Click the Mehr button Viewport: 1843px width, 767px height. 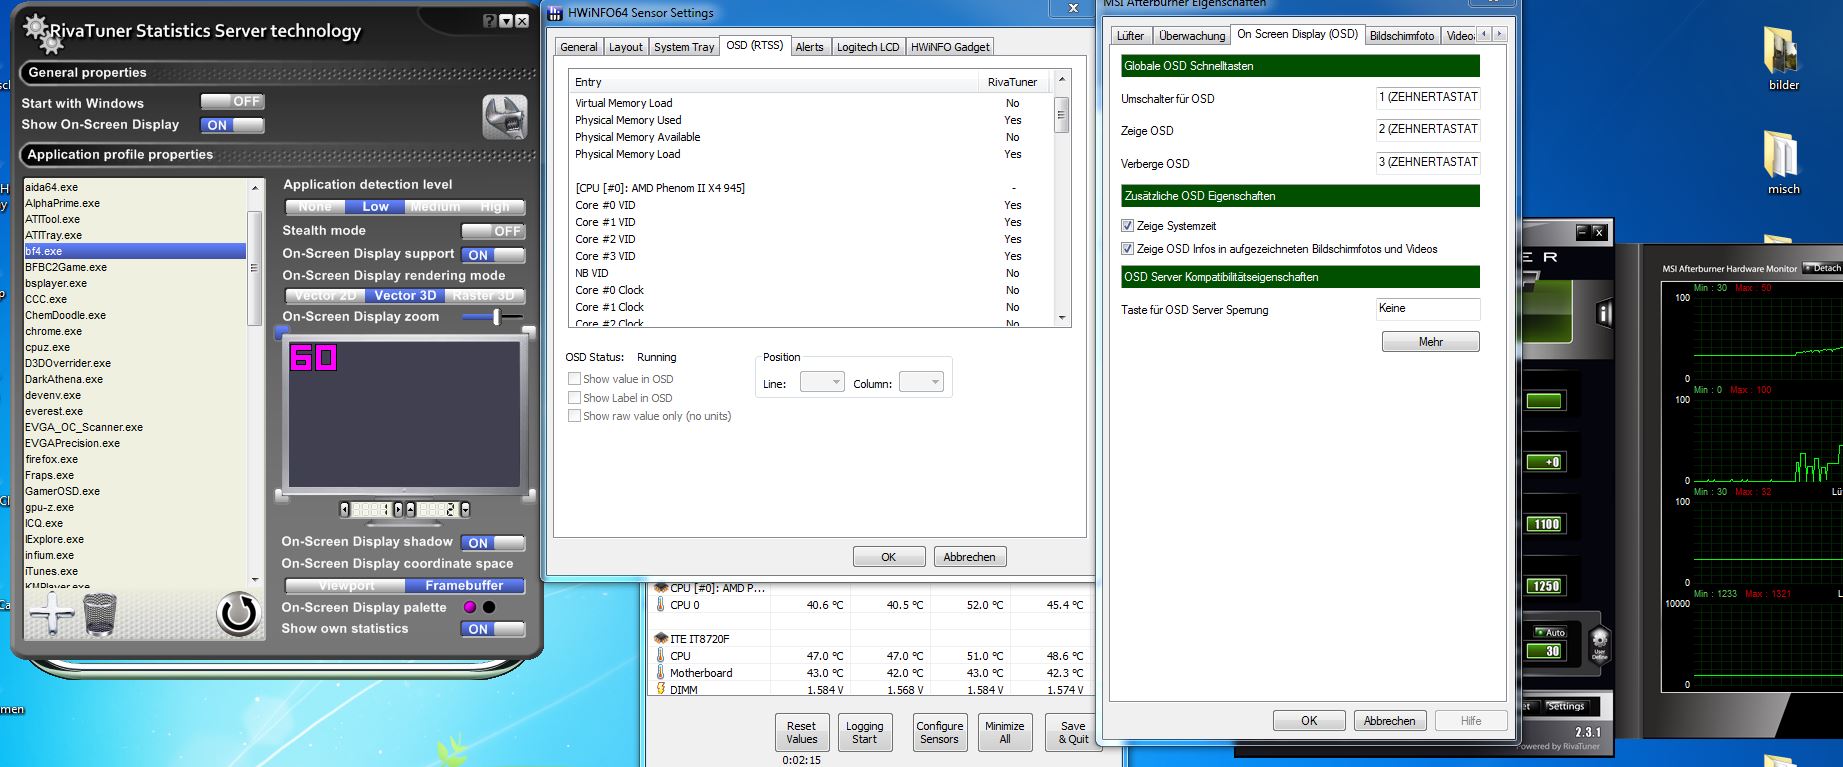[x=1431, y=342]
